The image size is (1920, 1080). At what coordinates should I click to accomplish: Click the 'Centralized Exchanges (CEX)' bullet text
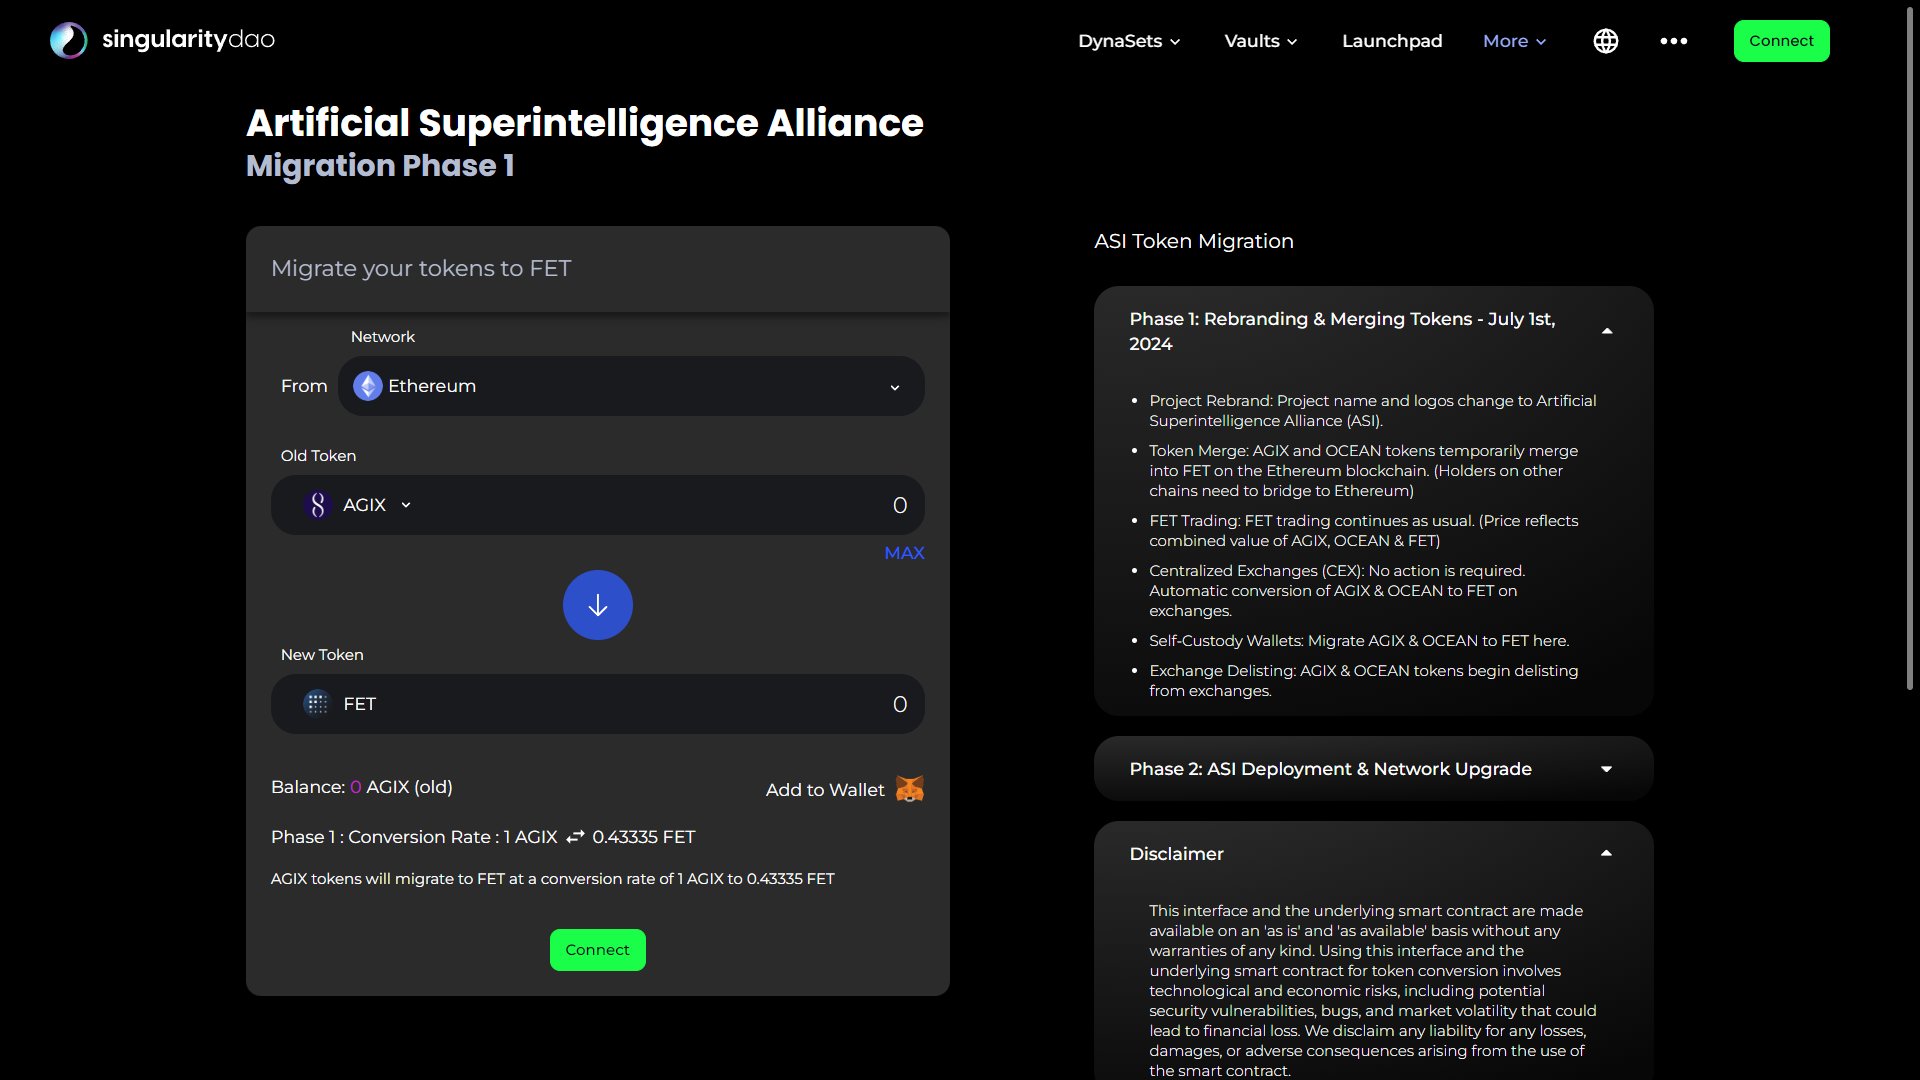point(1337,591)
